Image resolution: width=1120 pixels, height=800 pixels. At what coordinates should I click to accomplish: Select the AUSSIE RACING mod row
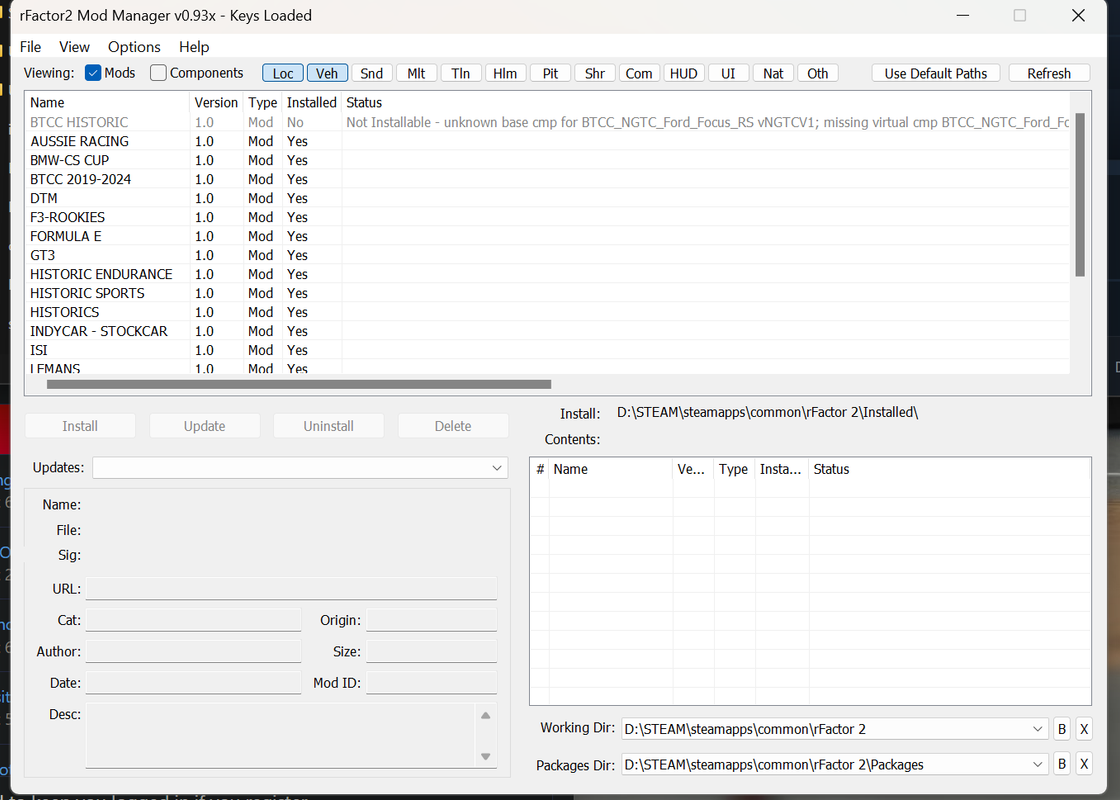pyautogui.click(x=548, y=141)
